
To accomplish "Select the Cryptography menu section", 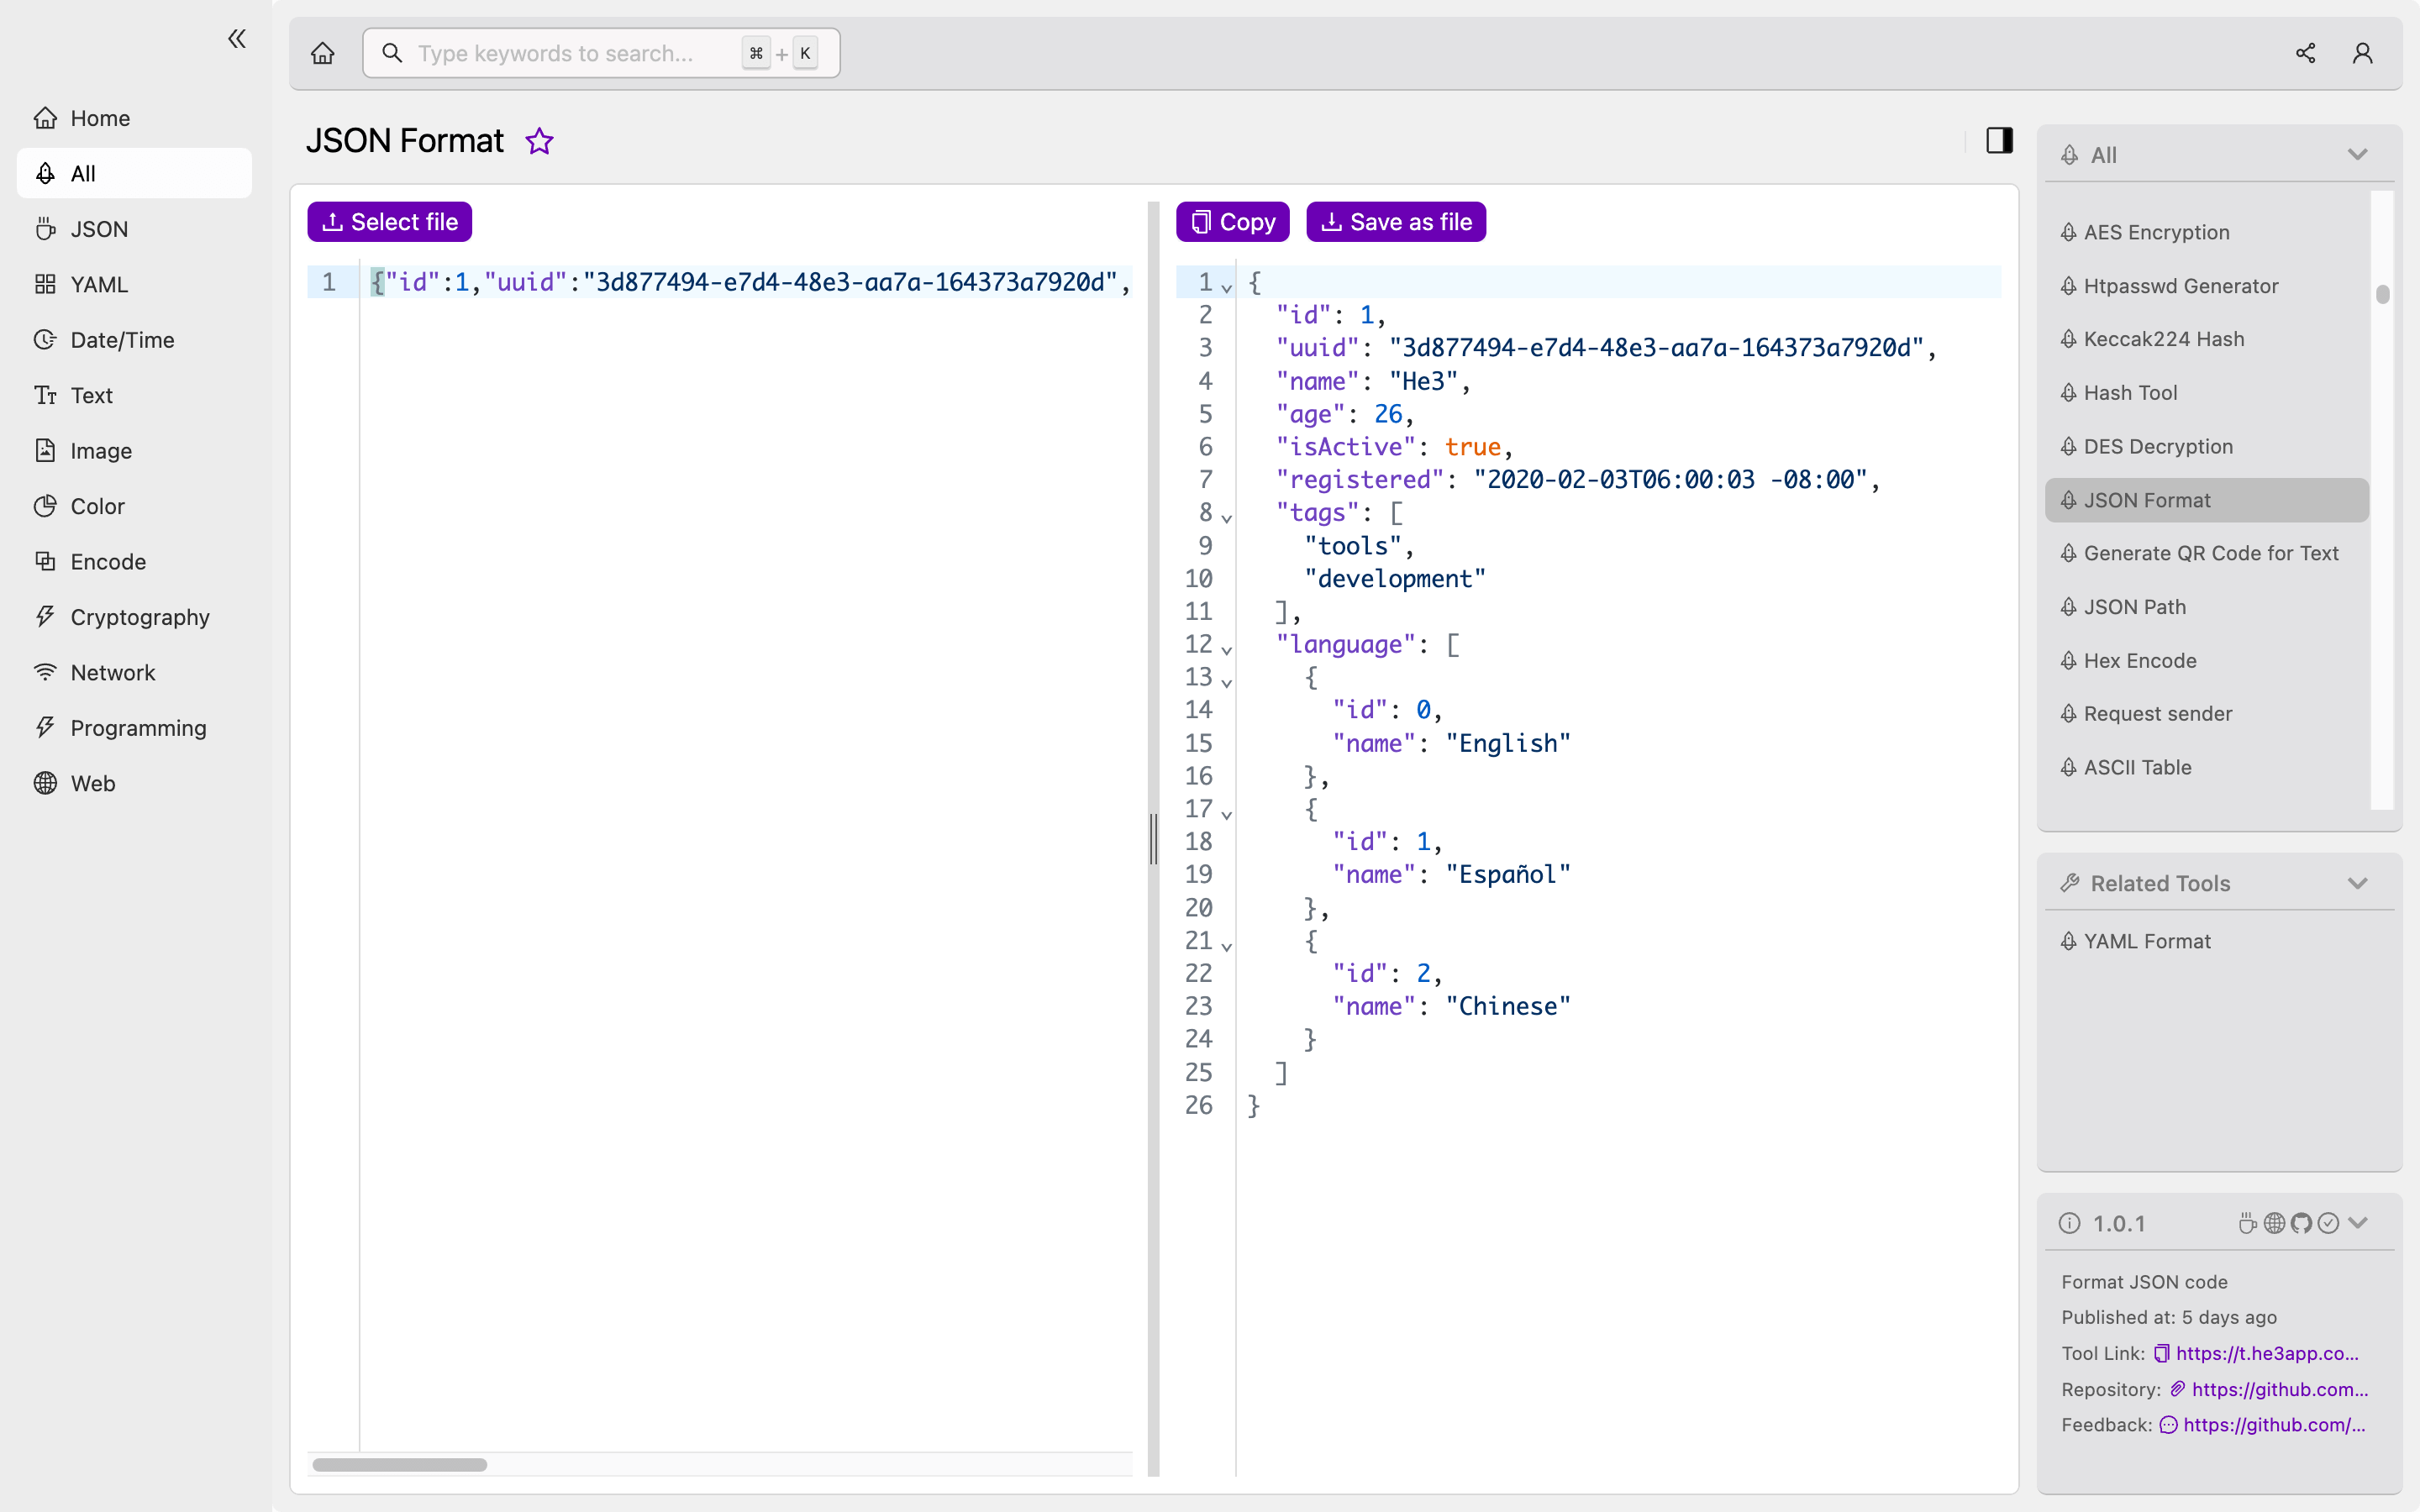I will tap(139, 617).
